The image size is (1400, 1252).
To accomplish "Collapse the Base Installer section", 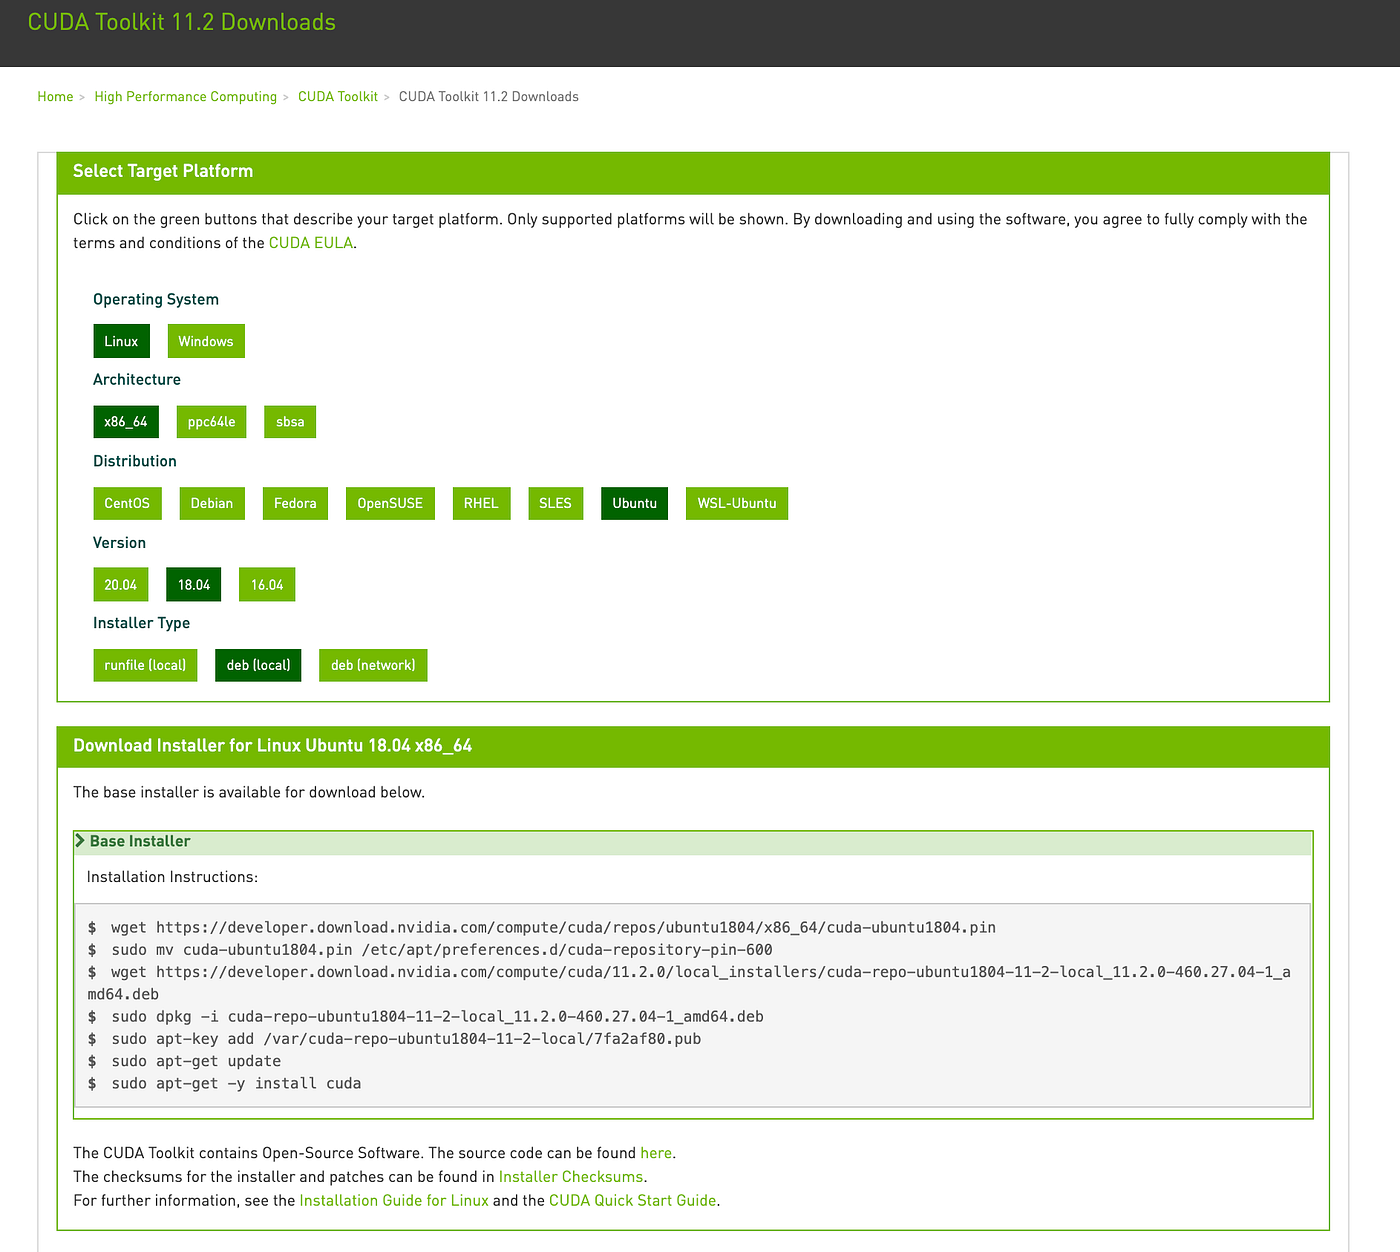I will (x=139, y=841).
